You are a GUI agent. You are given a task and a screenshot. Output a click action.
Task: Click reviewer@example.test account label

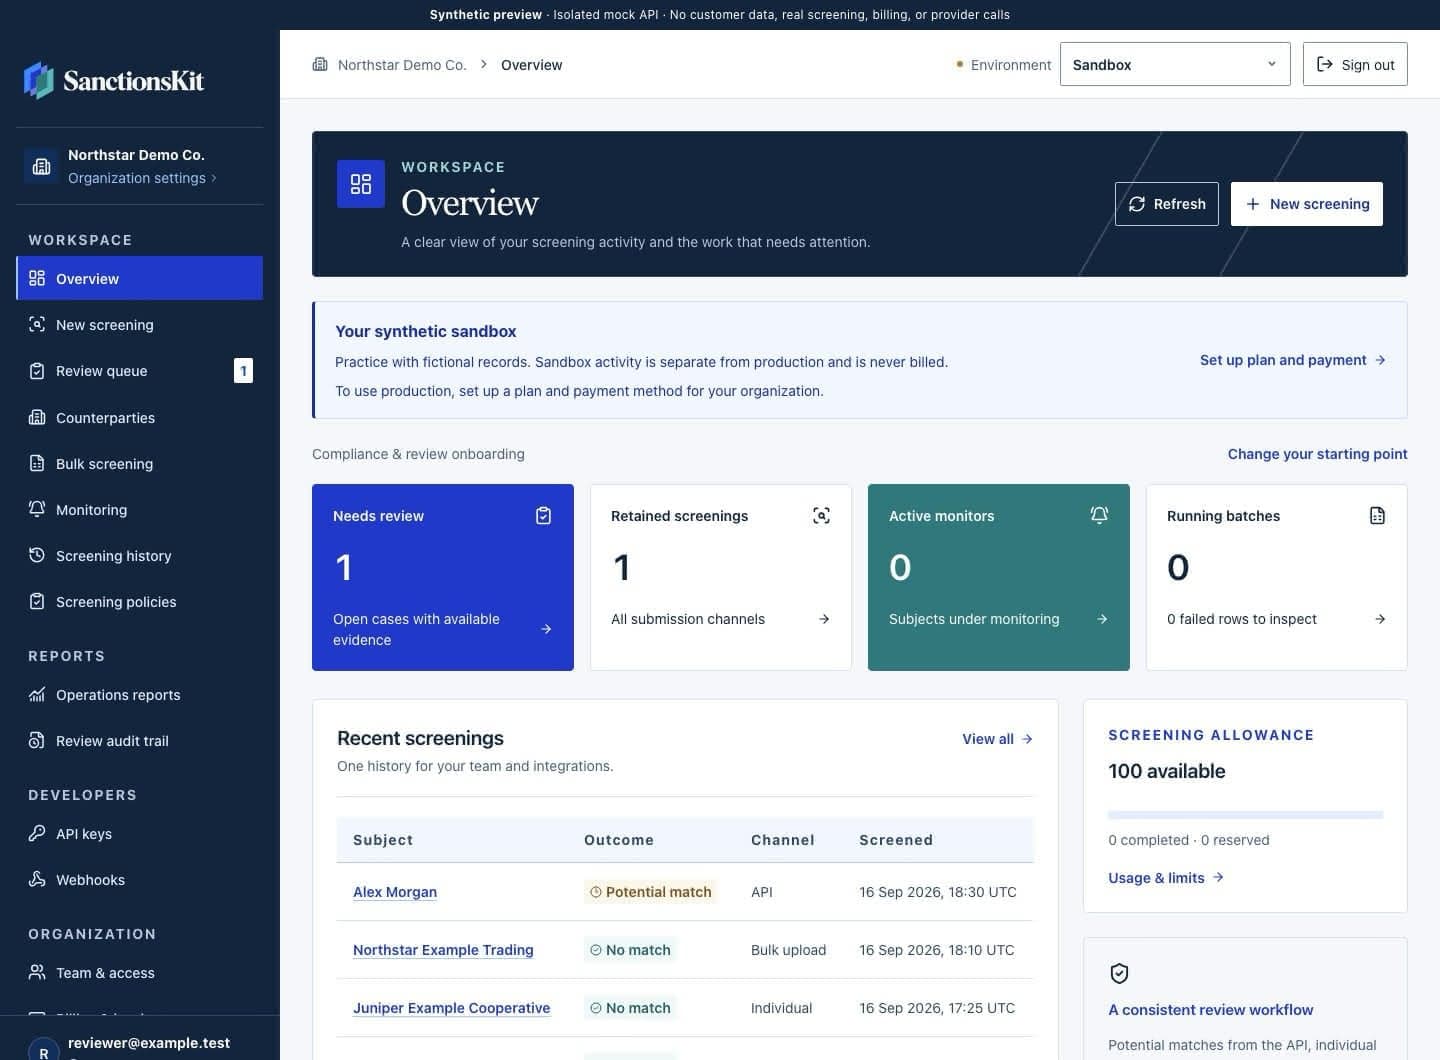tap(149, 1043)
